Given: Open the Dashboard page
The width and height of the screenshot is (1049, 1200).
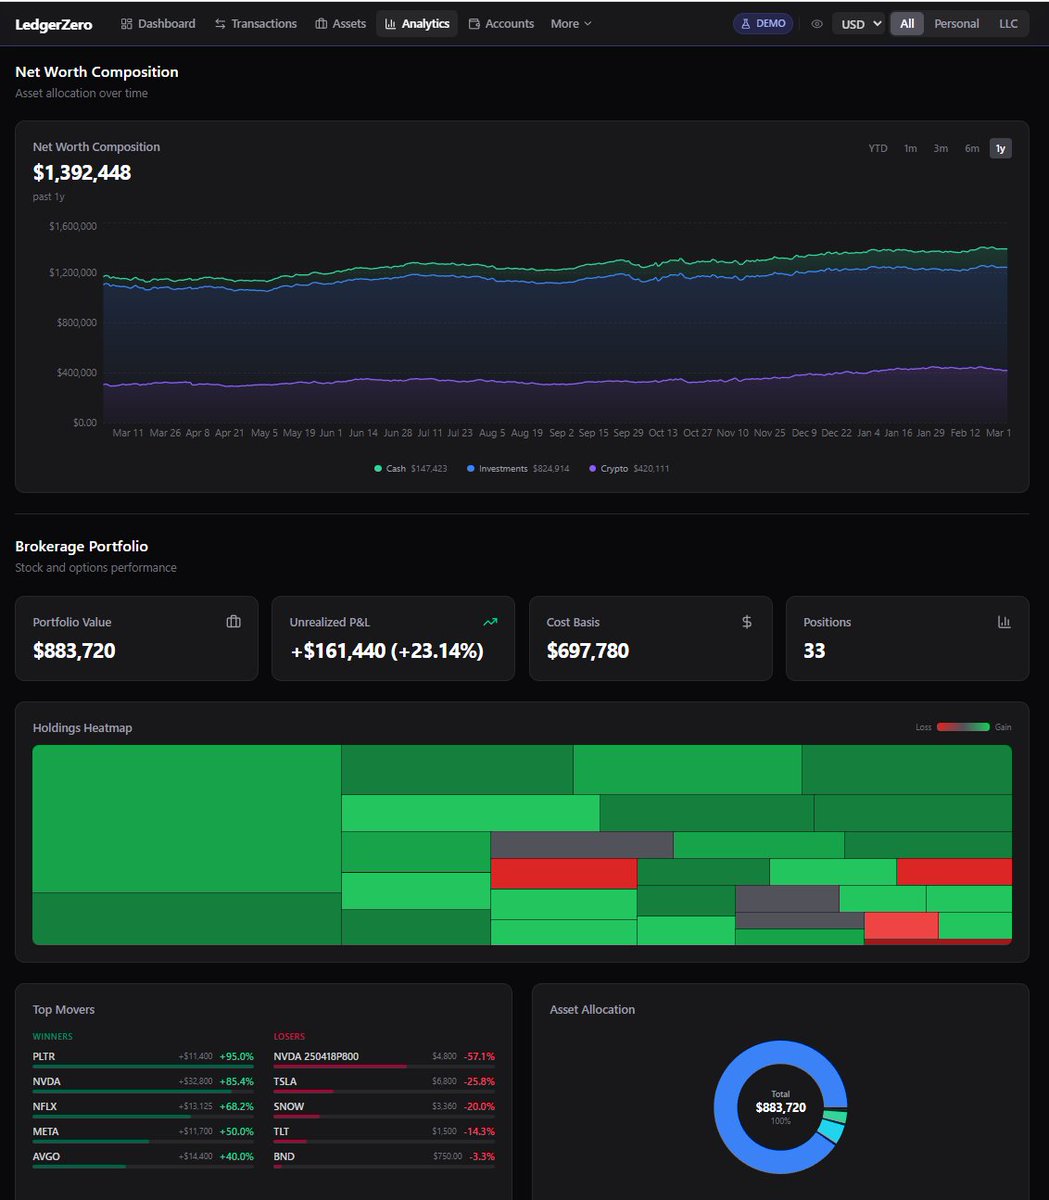Looking at the screenshot, I should (x=158, y=23).
